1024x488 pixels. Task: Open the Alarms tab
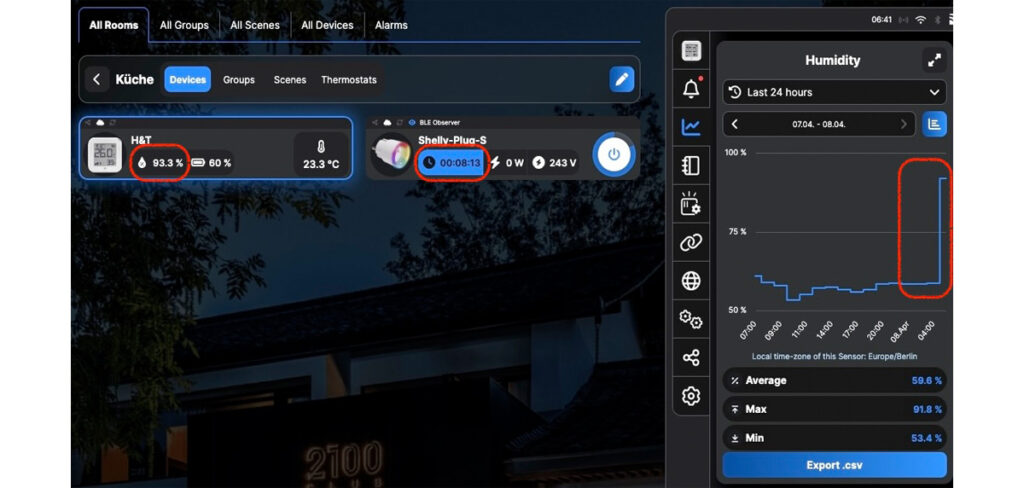point(391,25)
